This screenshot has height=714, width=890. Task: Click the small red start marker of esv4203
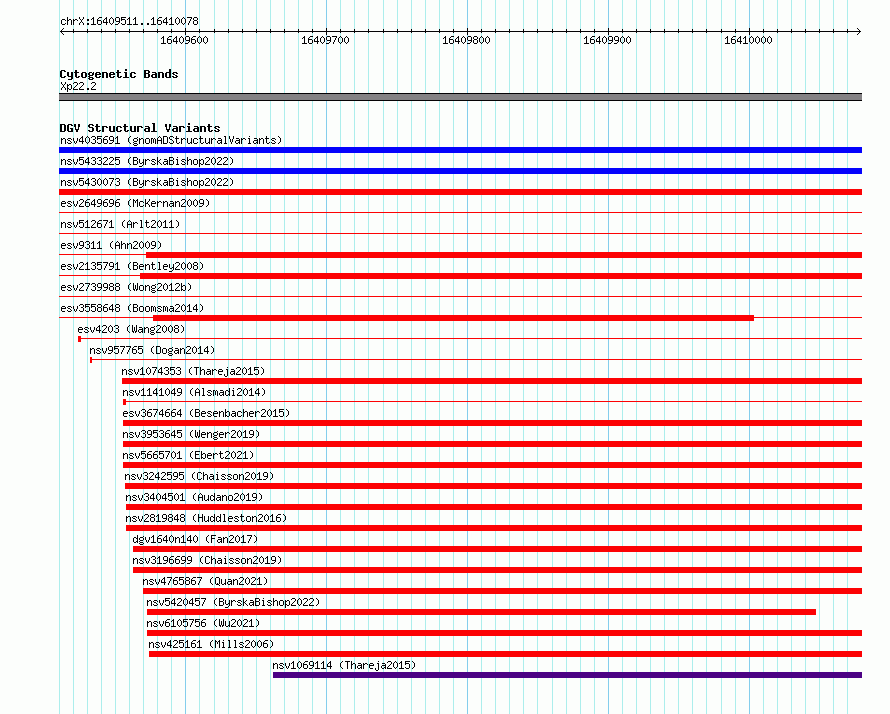79,339
